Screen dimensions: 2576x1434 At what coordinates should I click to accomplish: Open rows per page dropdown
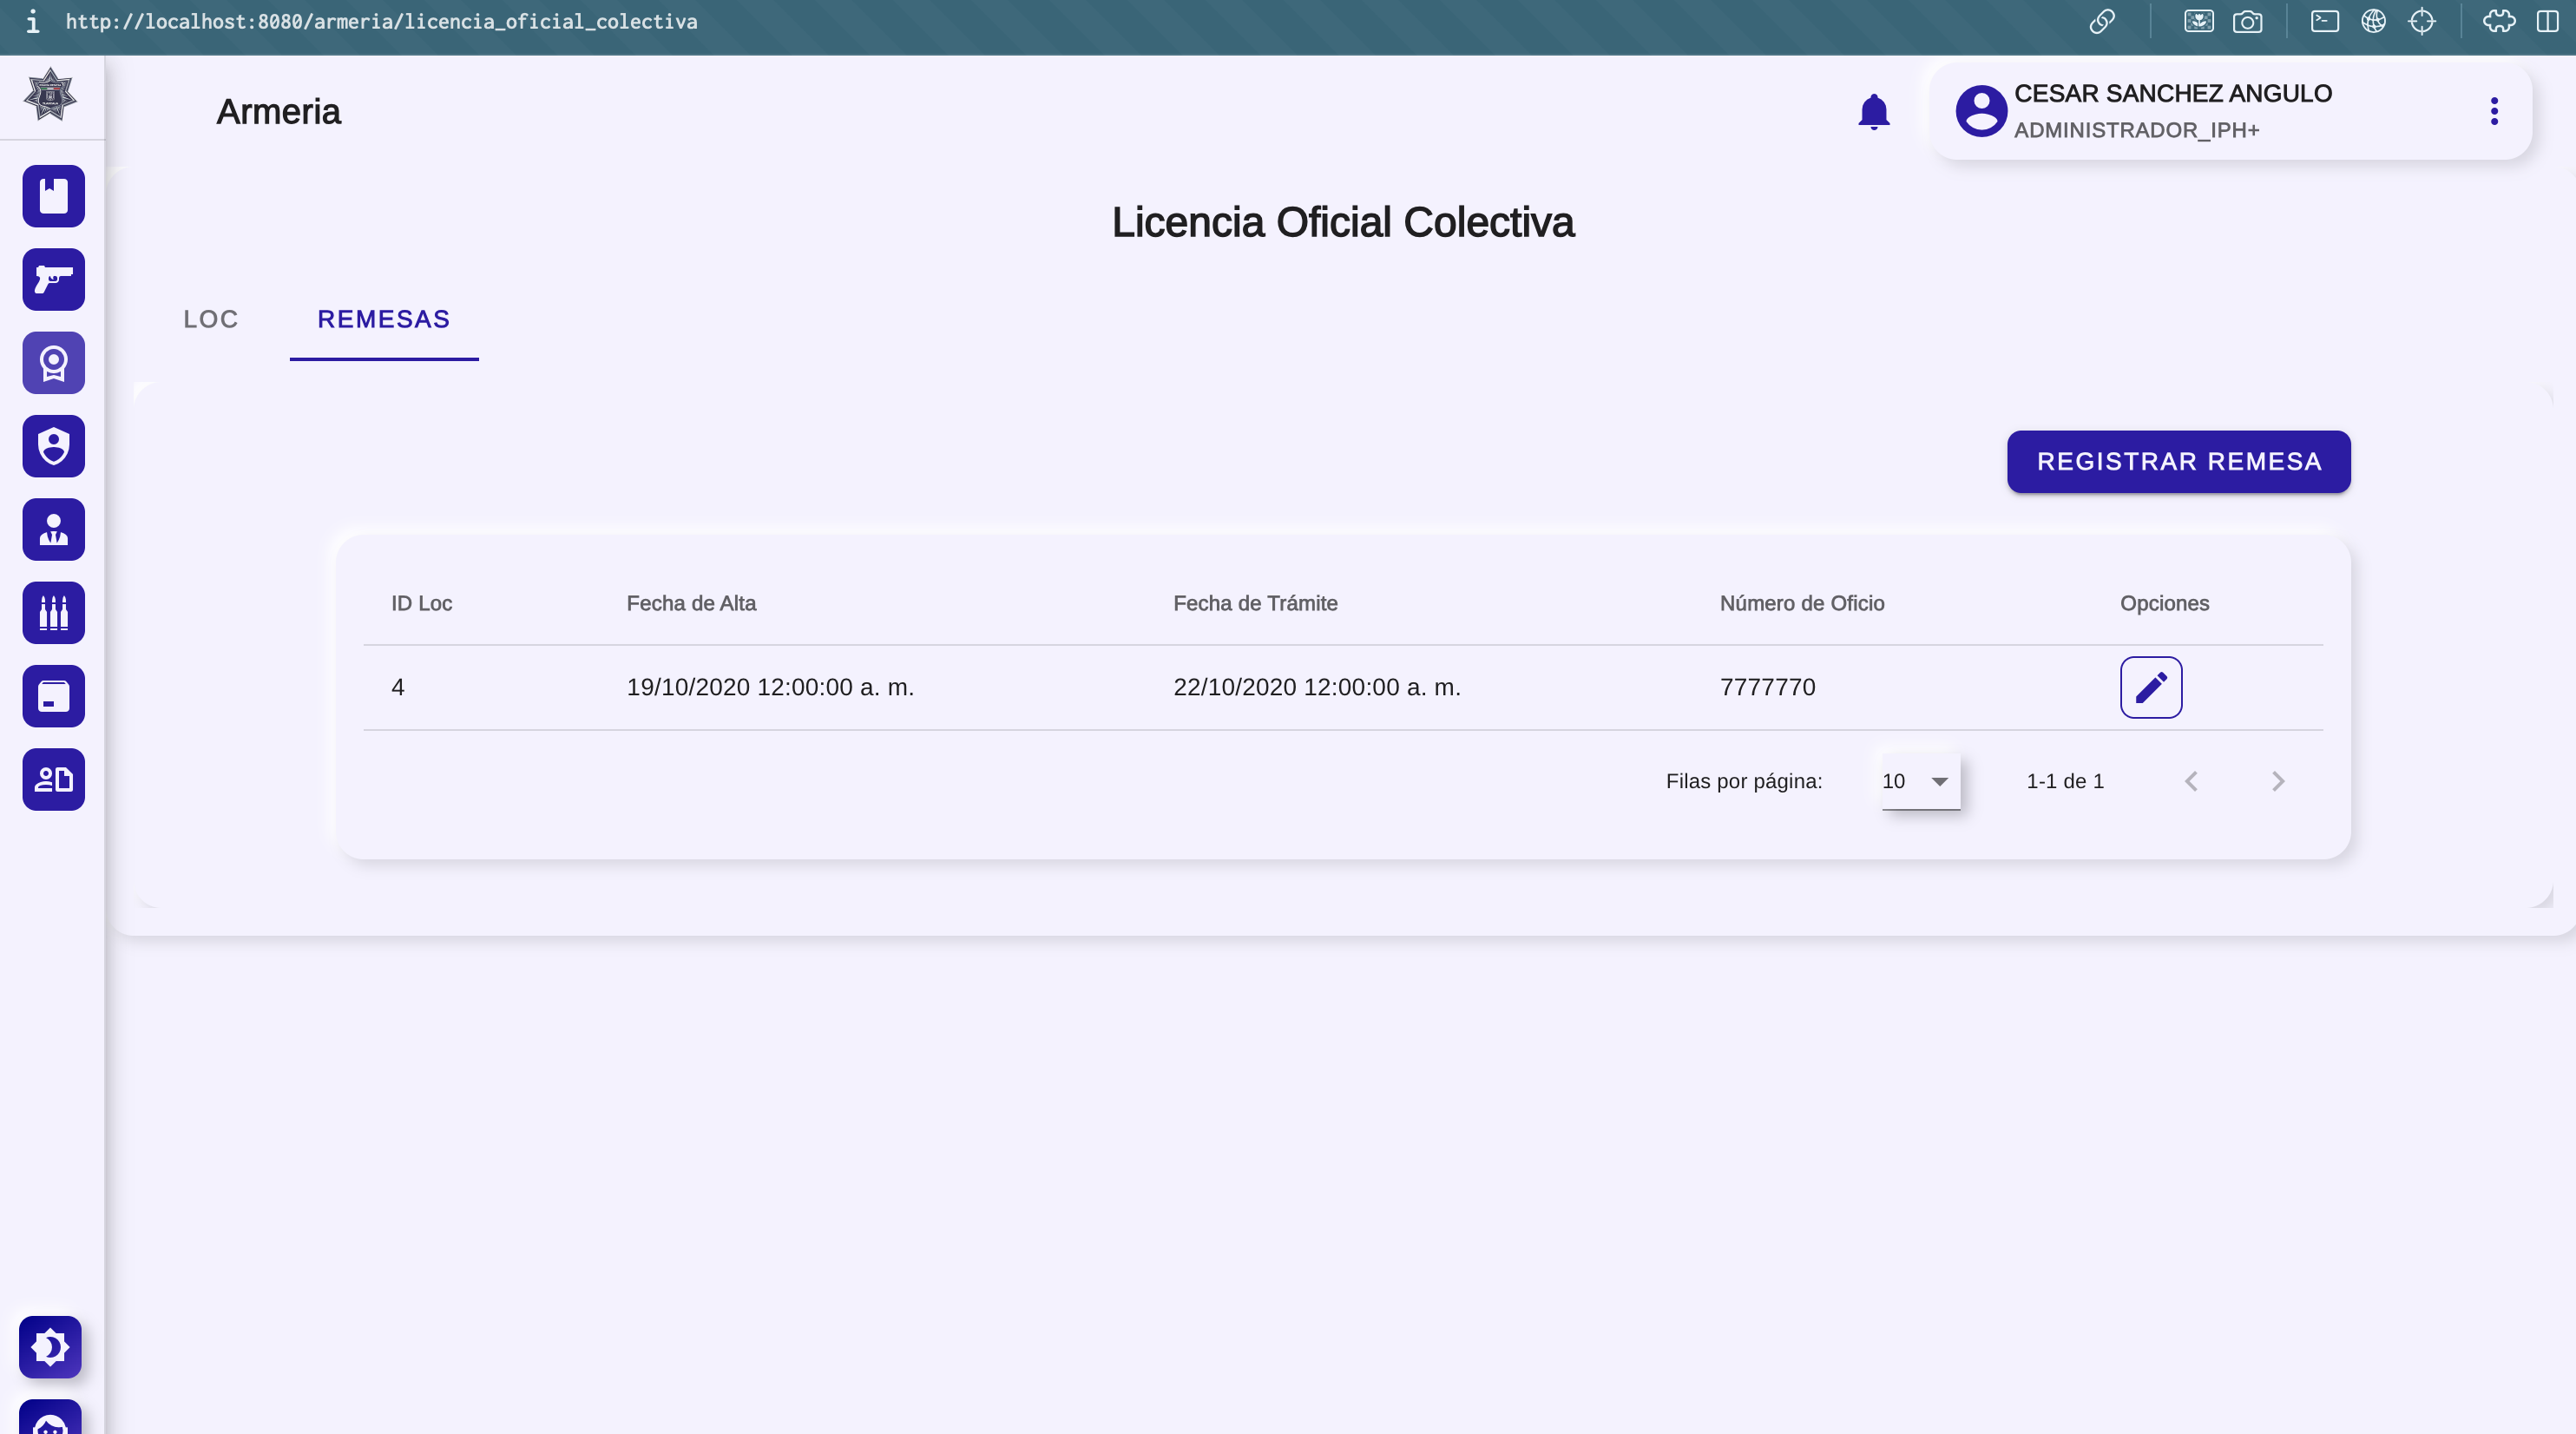coord(1919,781)
